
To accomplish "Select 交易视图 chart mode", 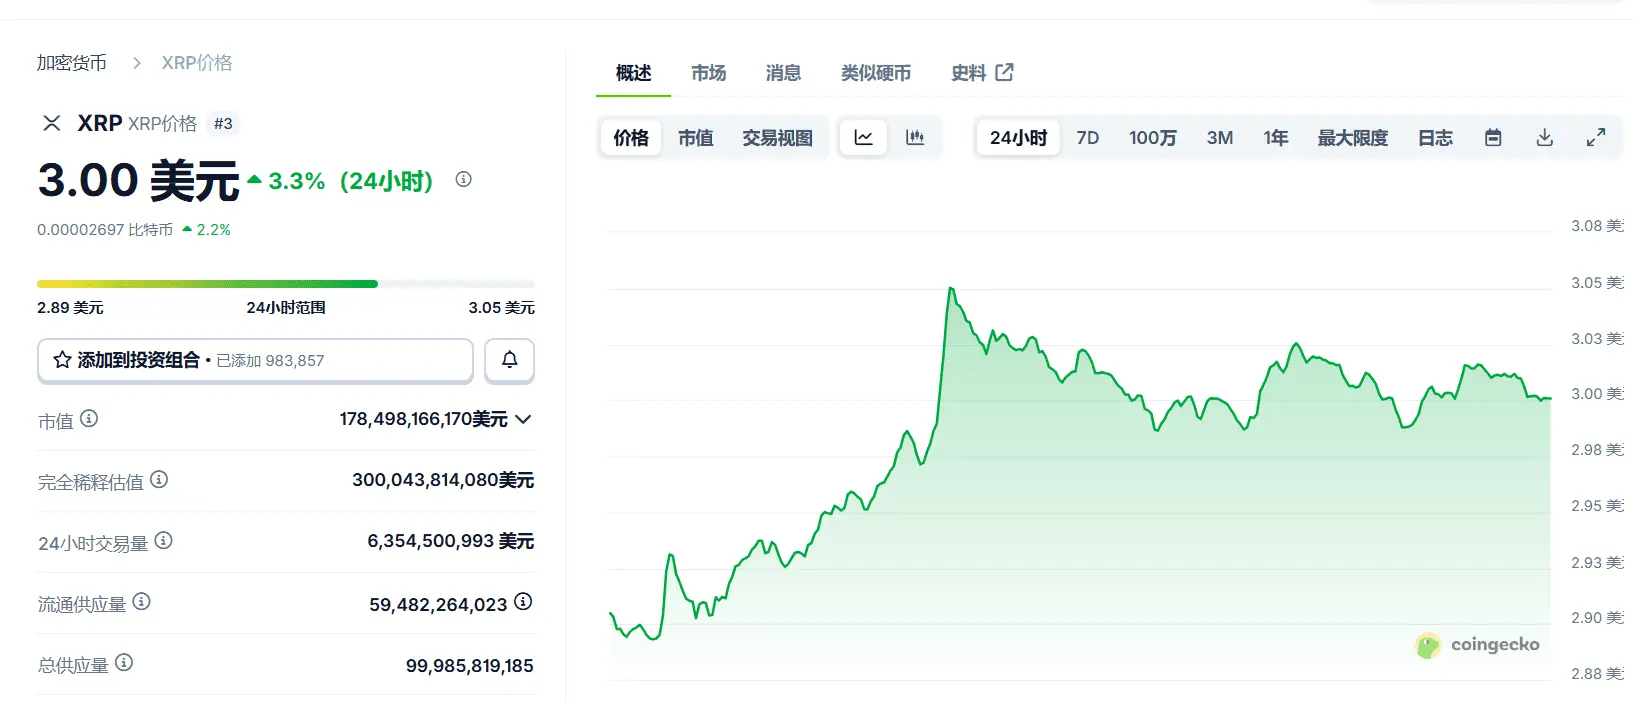I will tap(777, 138).
